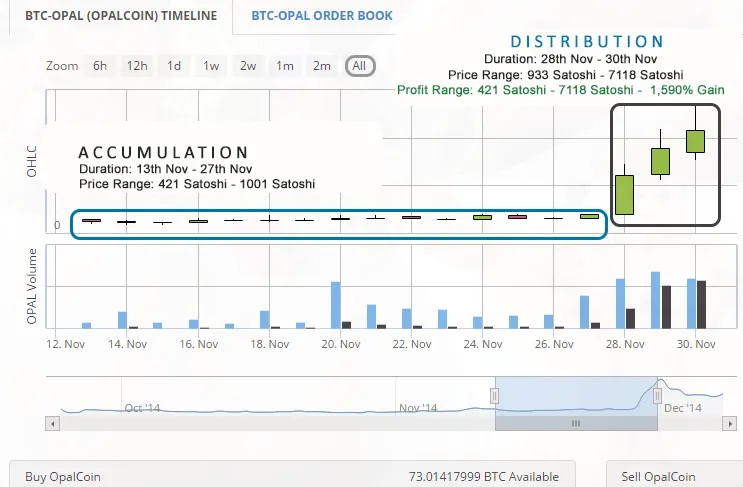Click the Dec '14 navigator label
Image resolution: width=743 pixels, height=487 pixels.
click(x=683, y=408)
